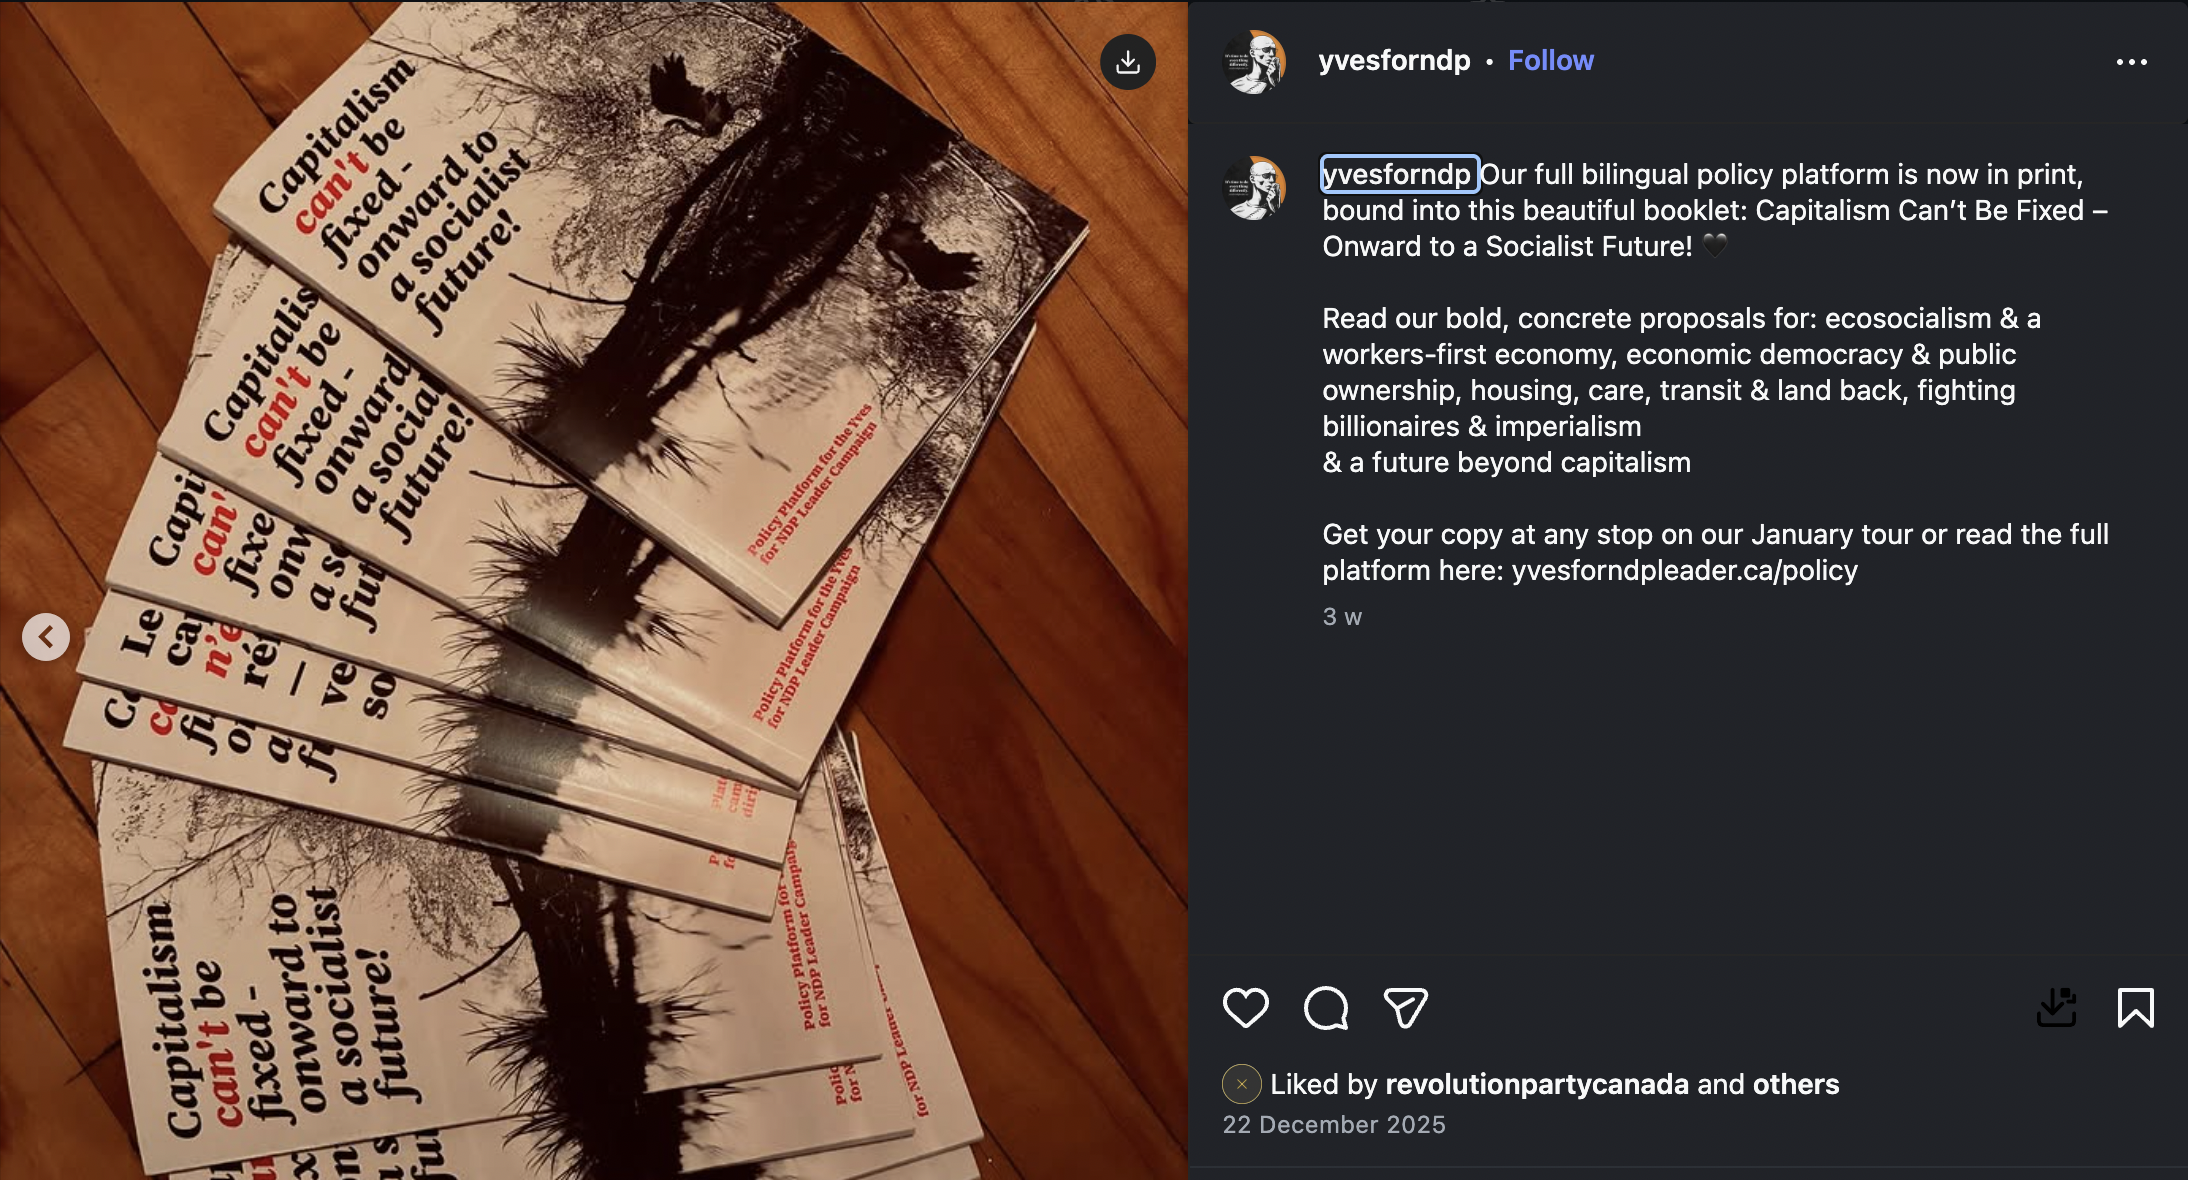This screenshot has height=1180, width=2188.
Task: Follow the yvesforndp account
Action: [x=1550, y=61]
